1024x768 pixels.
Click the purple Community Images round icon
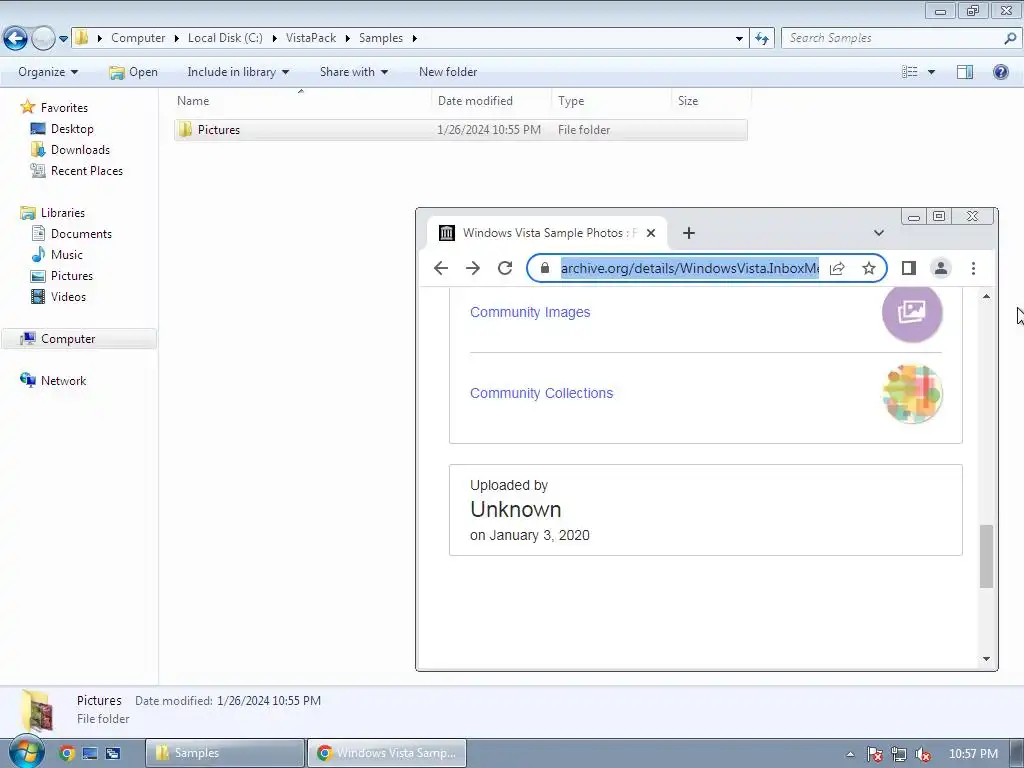912,312
